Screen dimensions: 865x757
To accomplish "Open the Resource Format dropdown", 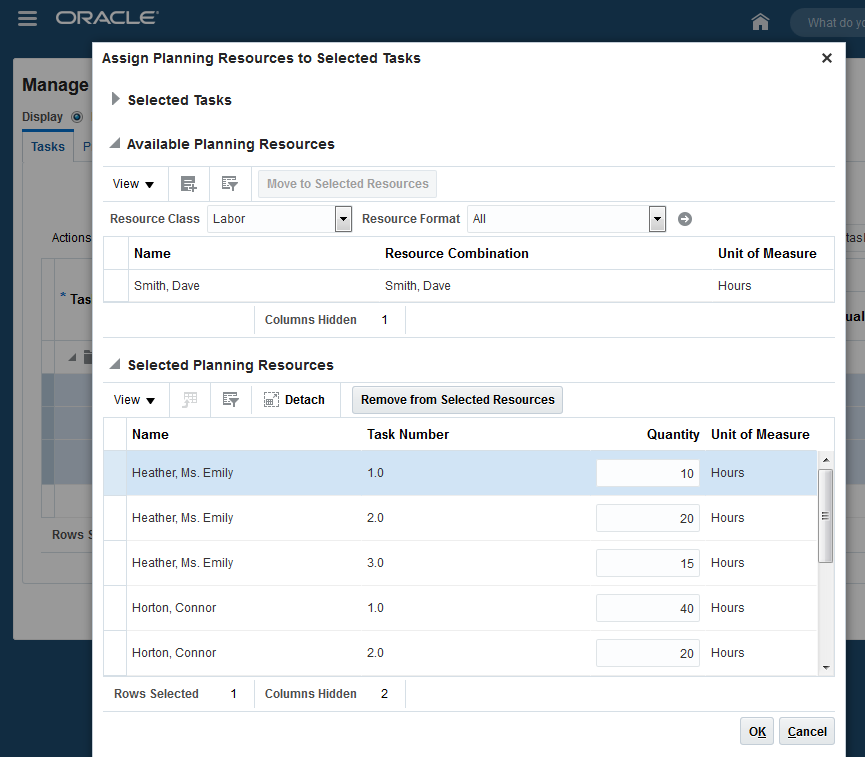I will pyautogui.click(x=657, y=219).
